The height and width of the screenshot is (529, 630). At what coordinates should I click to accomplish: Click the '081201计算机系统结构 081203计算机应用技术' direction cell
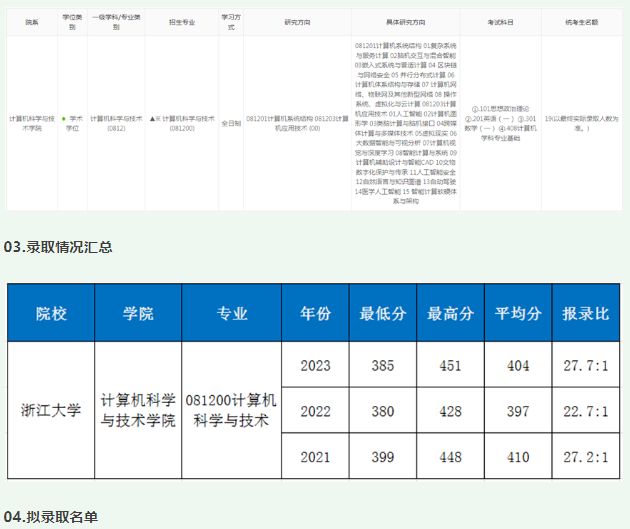[297, 123]
